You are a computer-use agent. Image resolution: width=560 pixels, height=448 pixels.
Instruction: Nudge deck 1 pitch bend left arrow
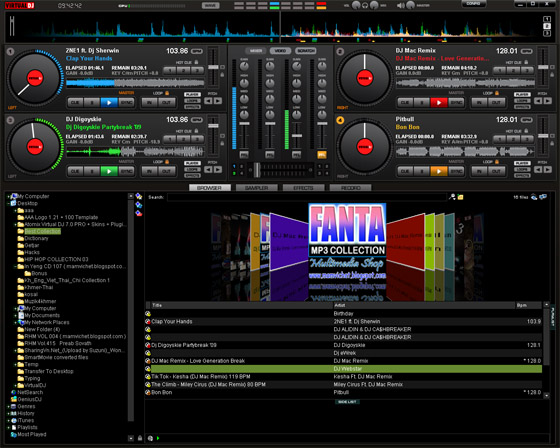[208, 101]
